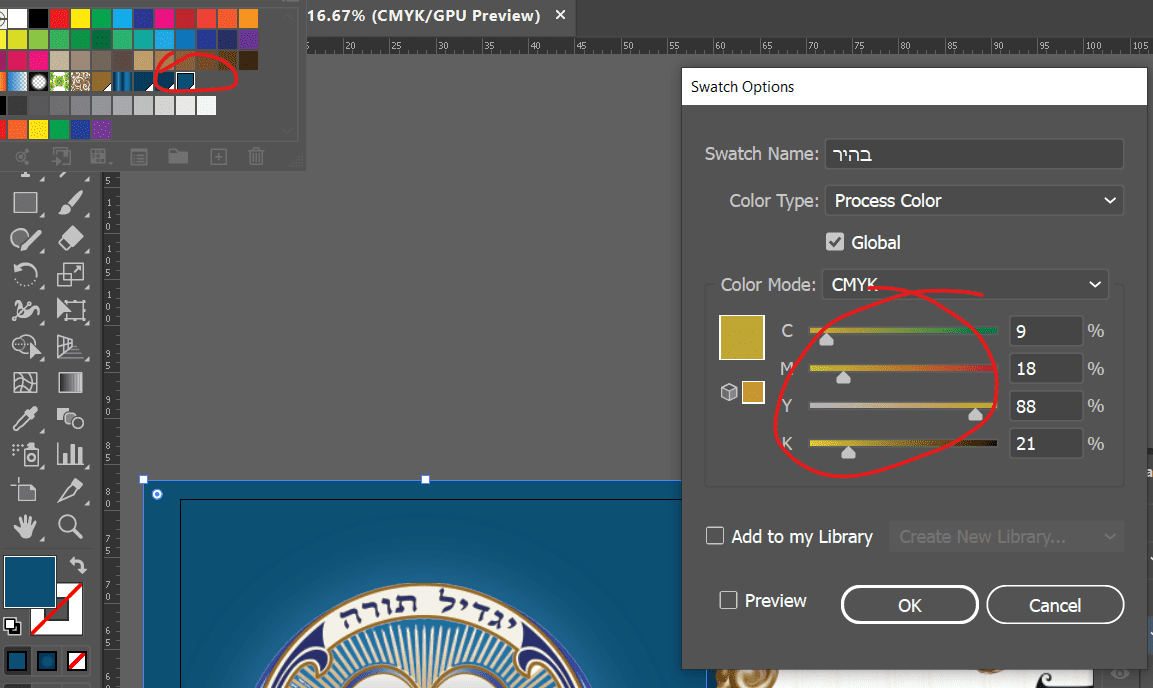Open Swatch Options from Swatches panel
This screenshot has height=688, width=1153.
(x=139, y=157)
